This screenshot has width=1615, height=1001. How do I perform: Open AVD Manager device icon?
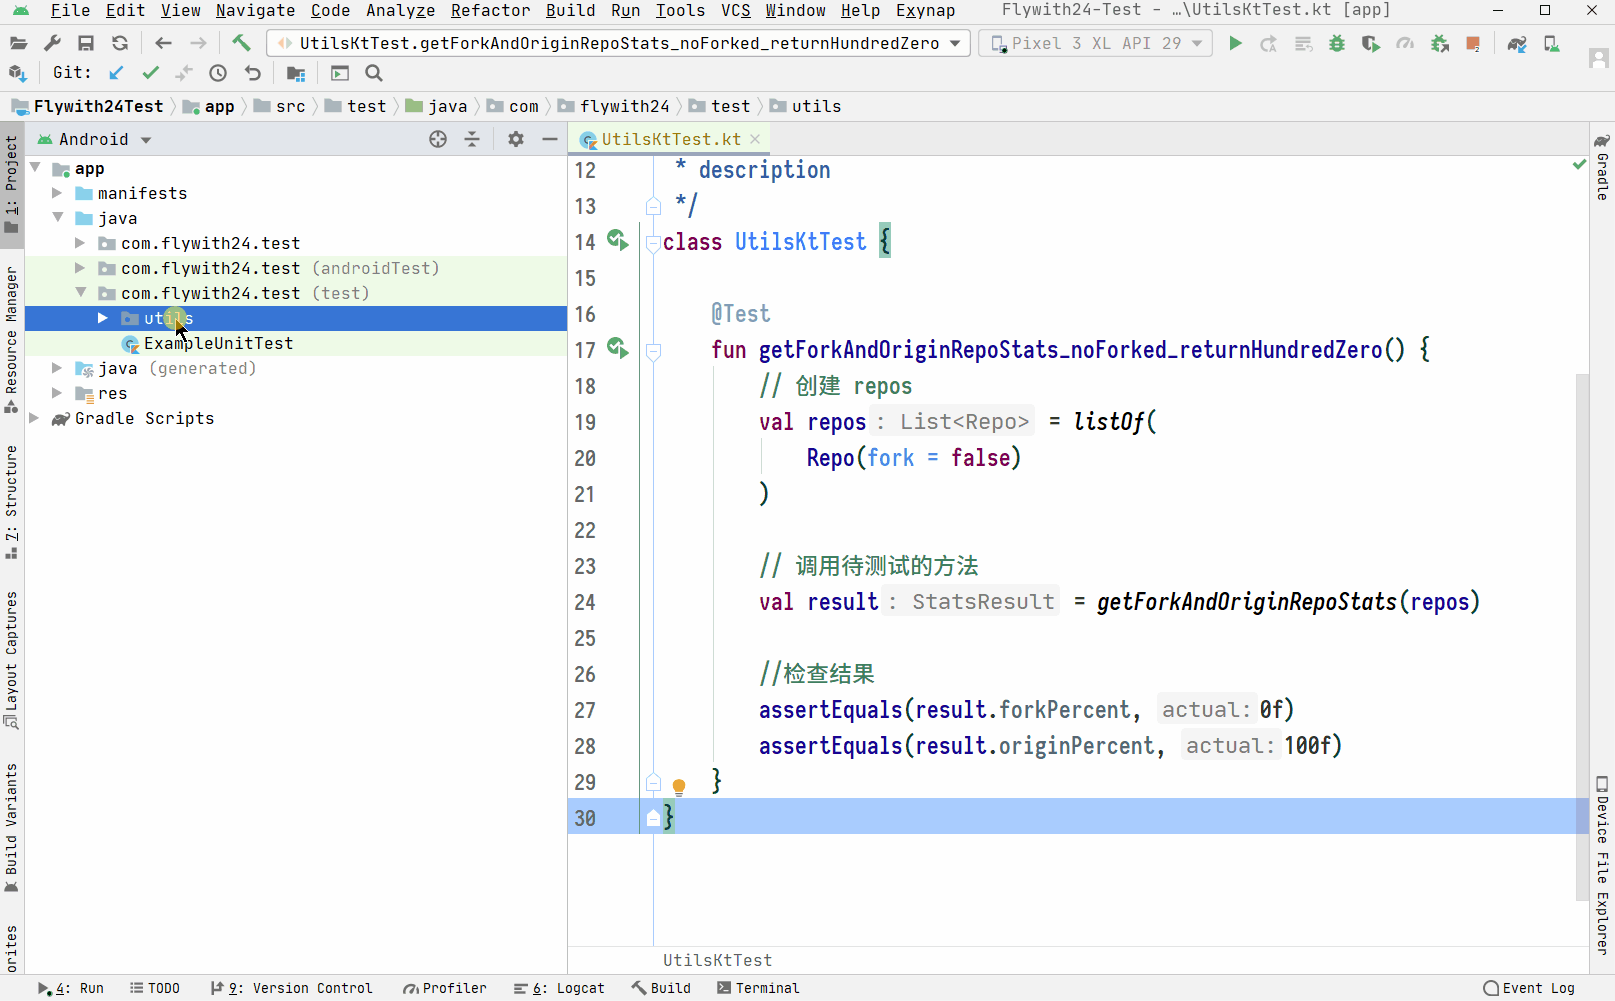[1551, 43]
